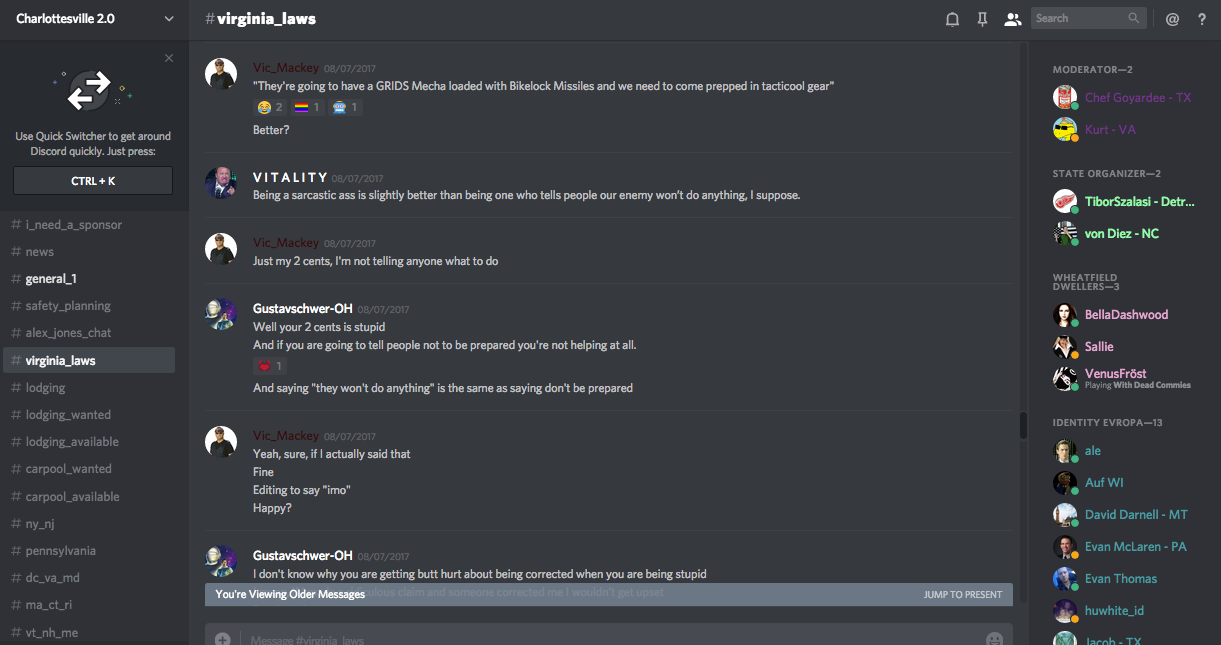Toggle the member list icon
The width and height of the screenshot is (1221, 645).
pos(1012,19)
